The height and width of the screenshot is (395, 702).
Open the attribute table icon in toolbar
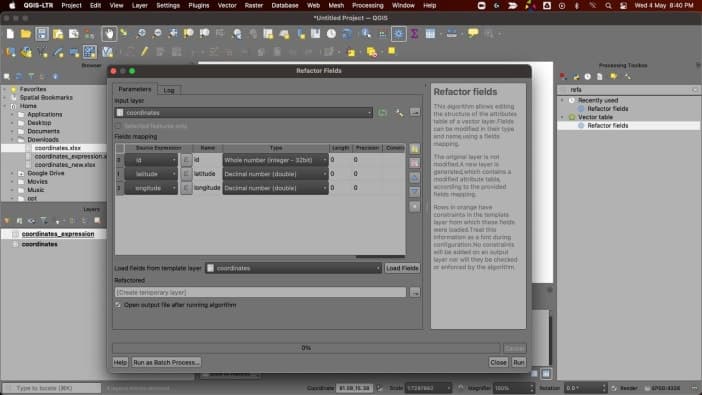click(430, 34)
